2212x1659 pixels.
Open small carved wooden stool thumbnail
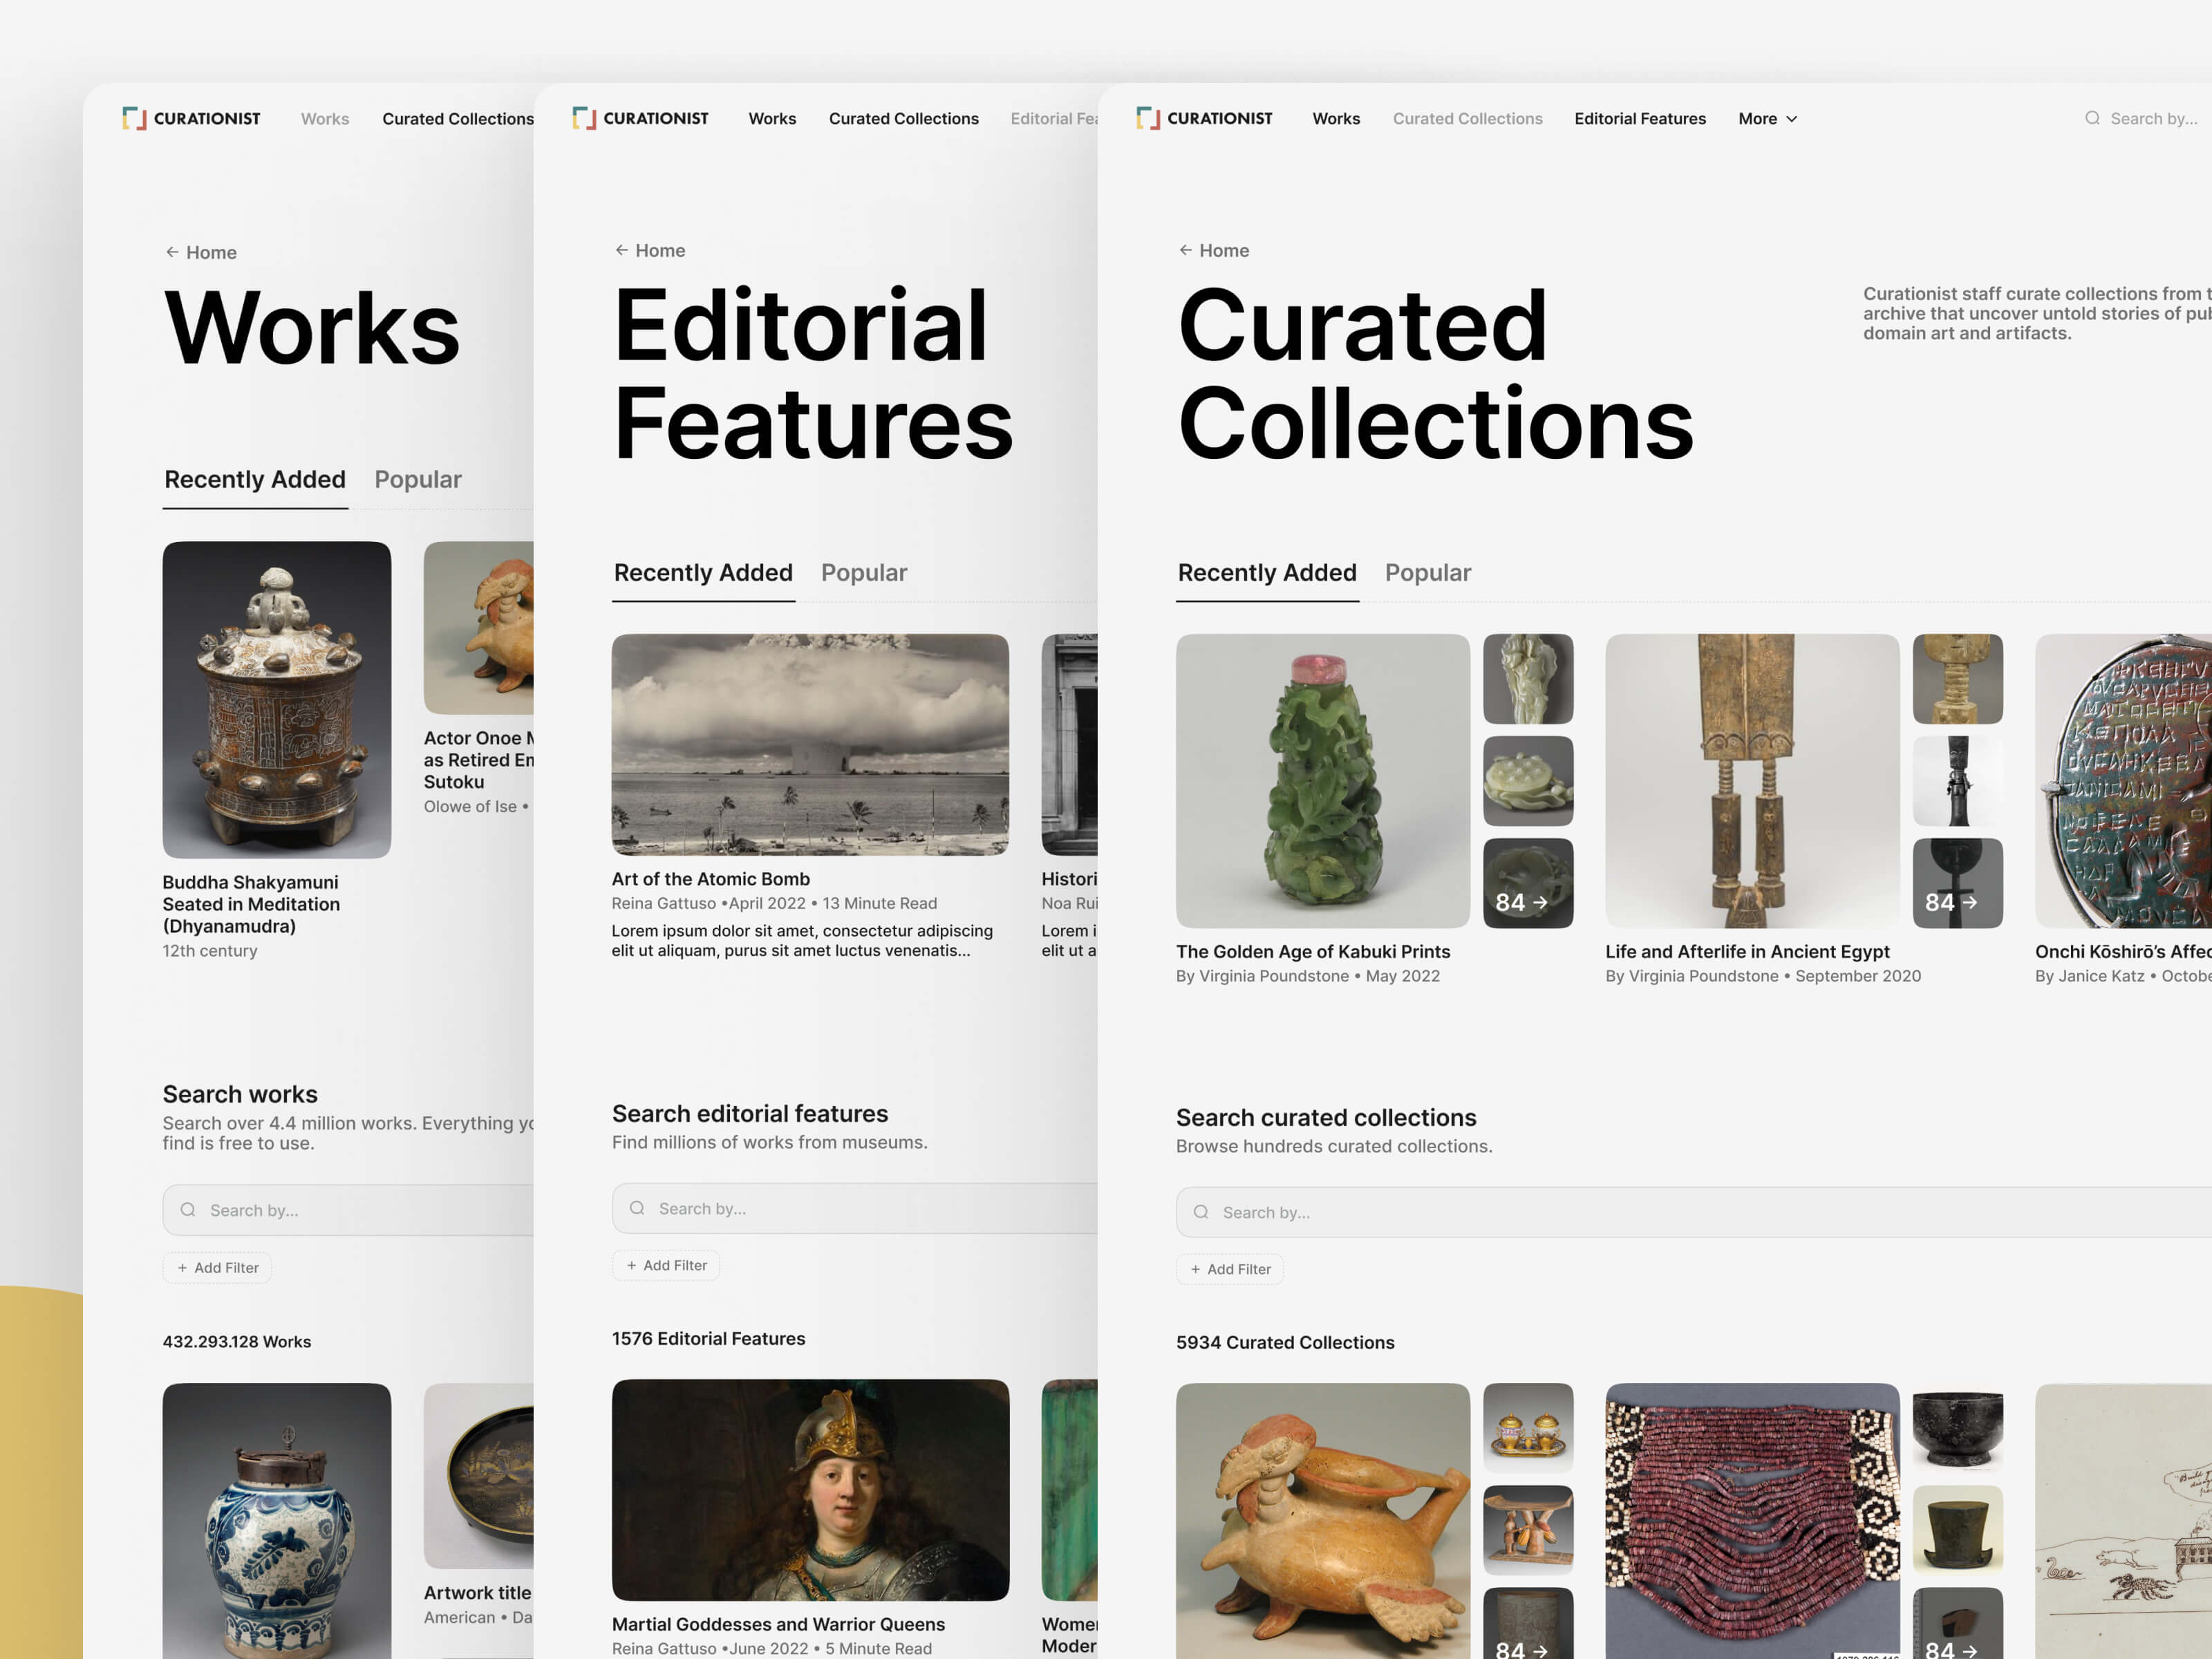coord(1528,1530)
